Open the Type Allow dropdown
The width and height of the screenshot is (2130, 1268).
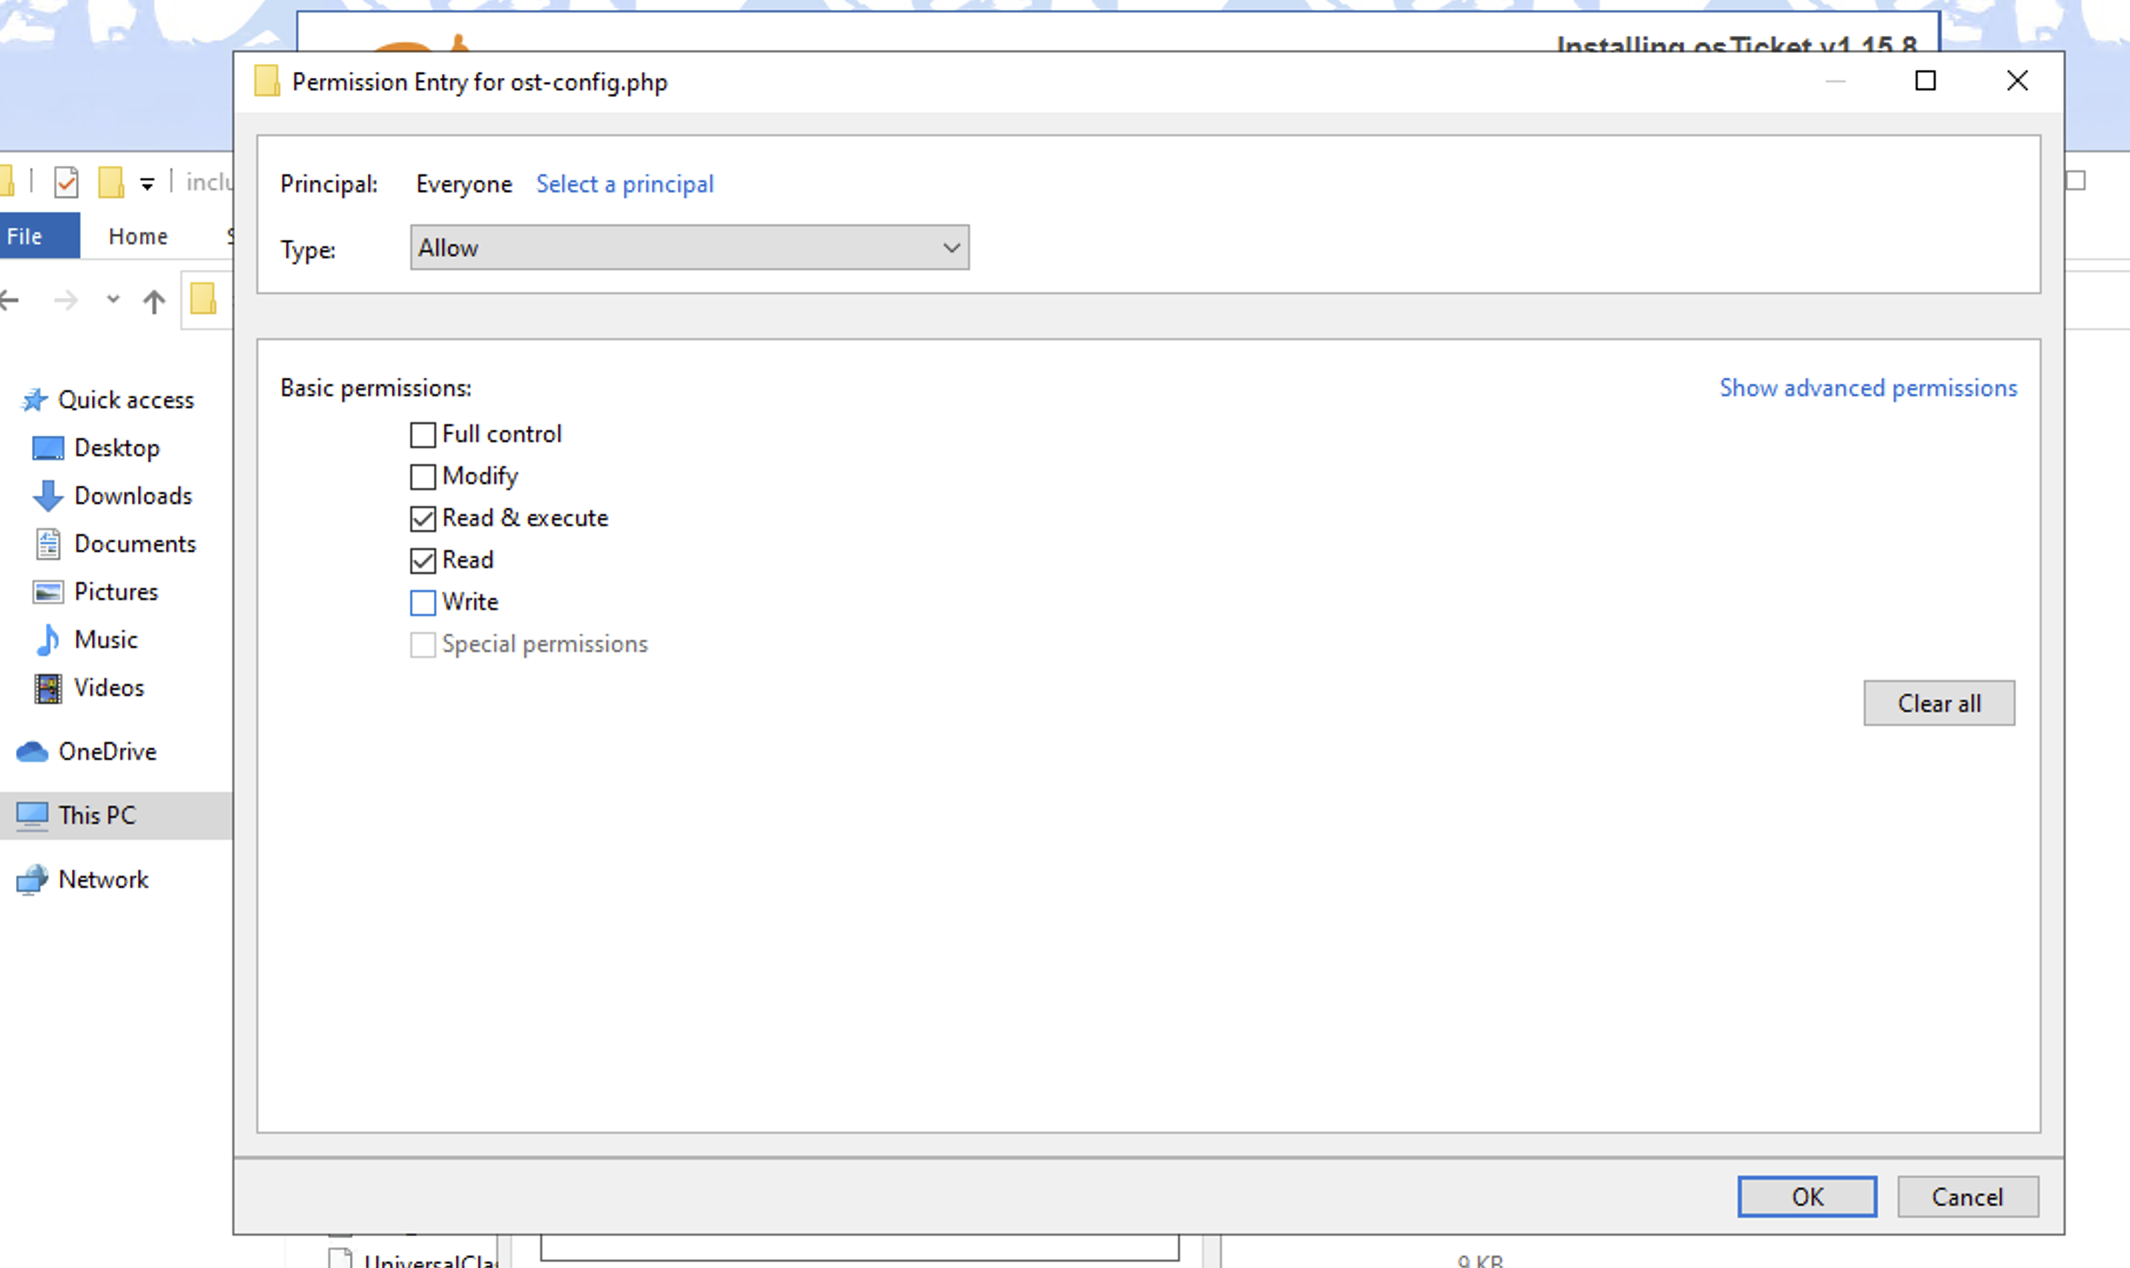click(x=689, y=248)
